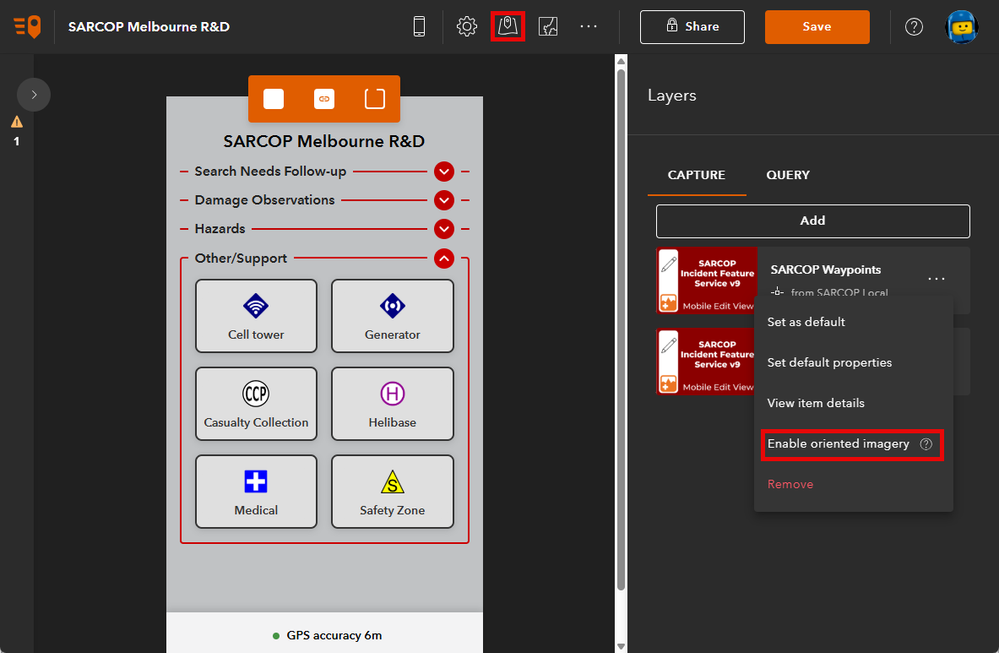Click the SARCOP Melbourne R&D project title
Viewport: 999px width, 653px height.
pos(149,27)
